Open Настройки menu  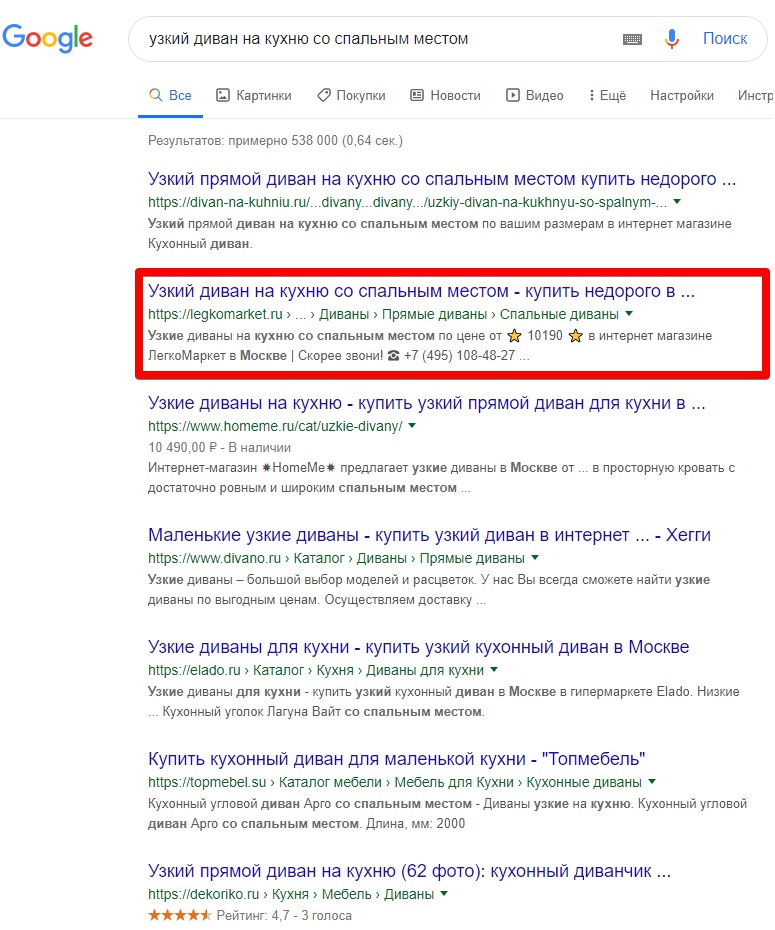tap(682, 95)
